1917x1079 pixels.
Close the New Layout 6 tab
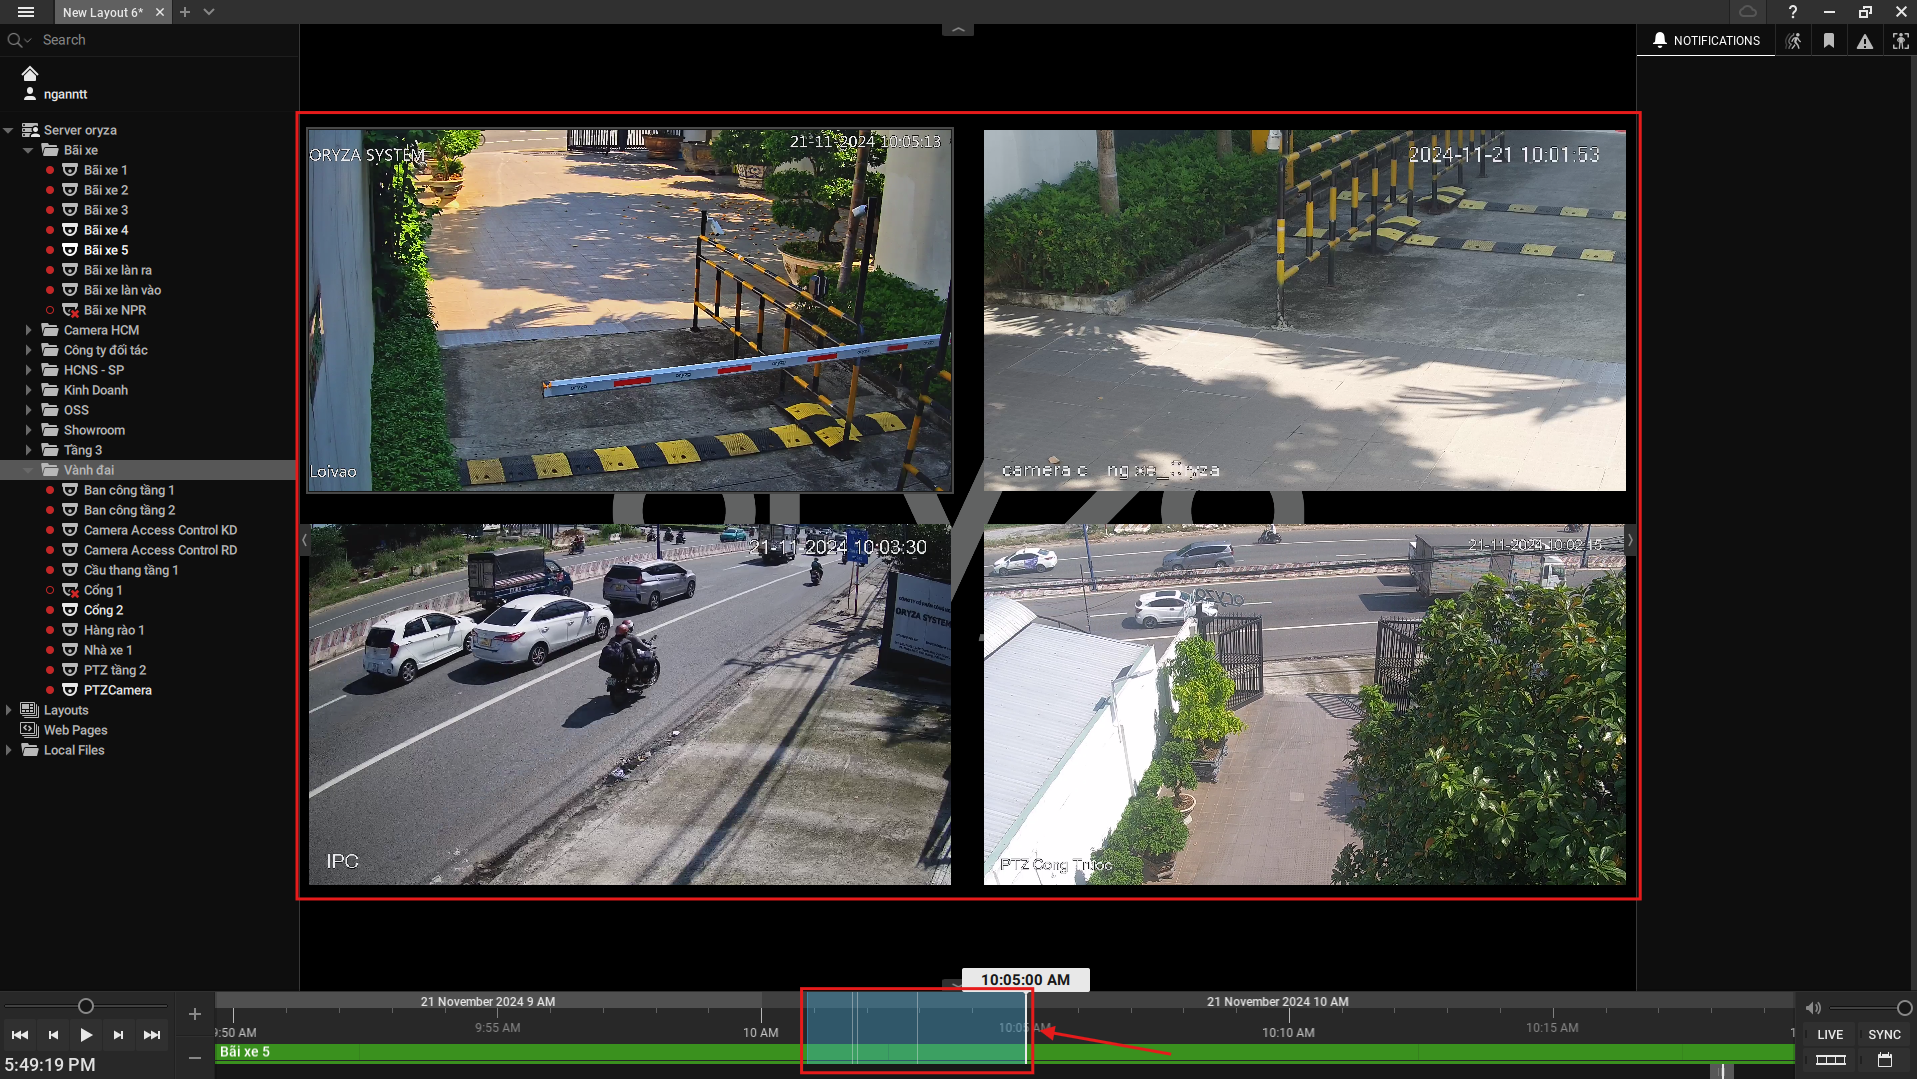click(x=159, y=12)
